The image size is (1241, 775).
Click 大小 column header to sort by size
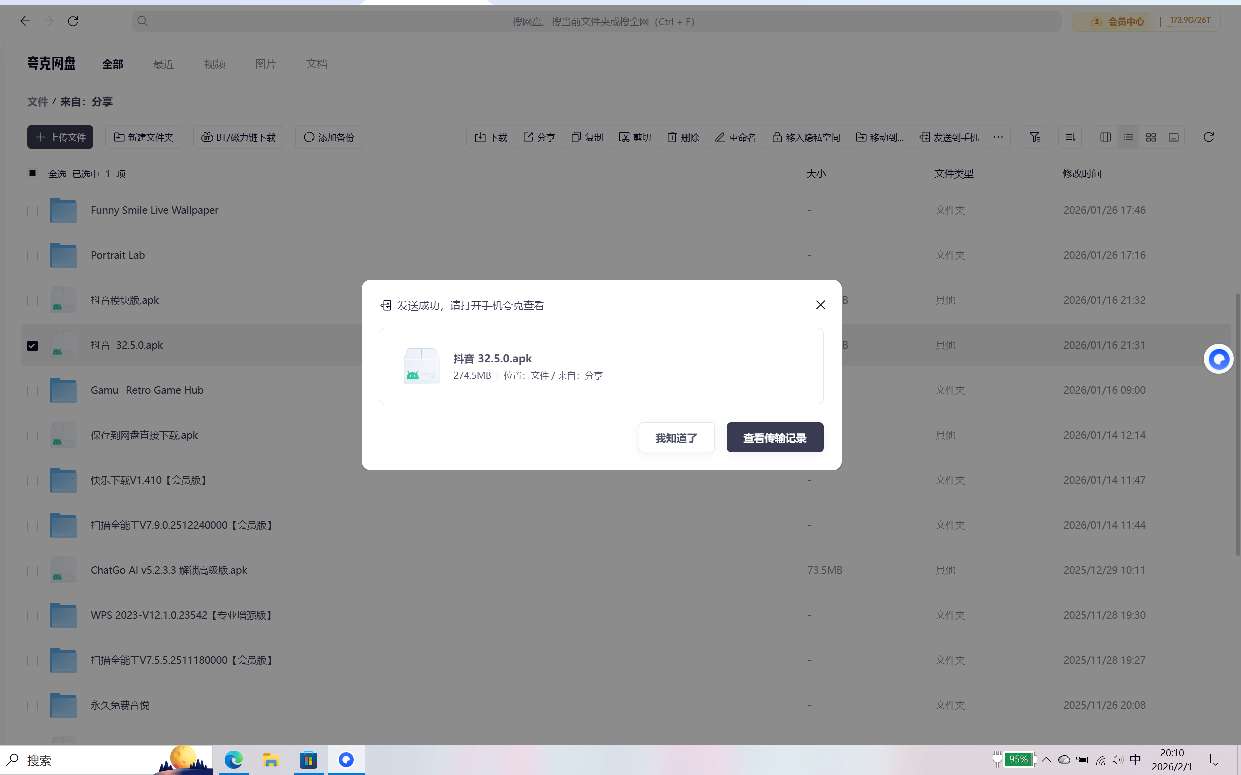click(816, 173)
